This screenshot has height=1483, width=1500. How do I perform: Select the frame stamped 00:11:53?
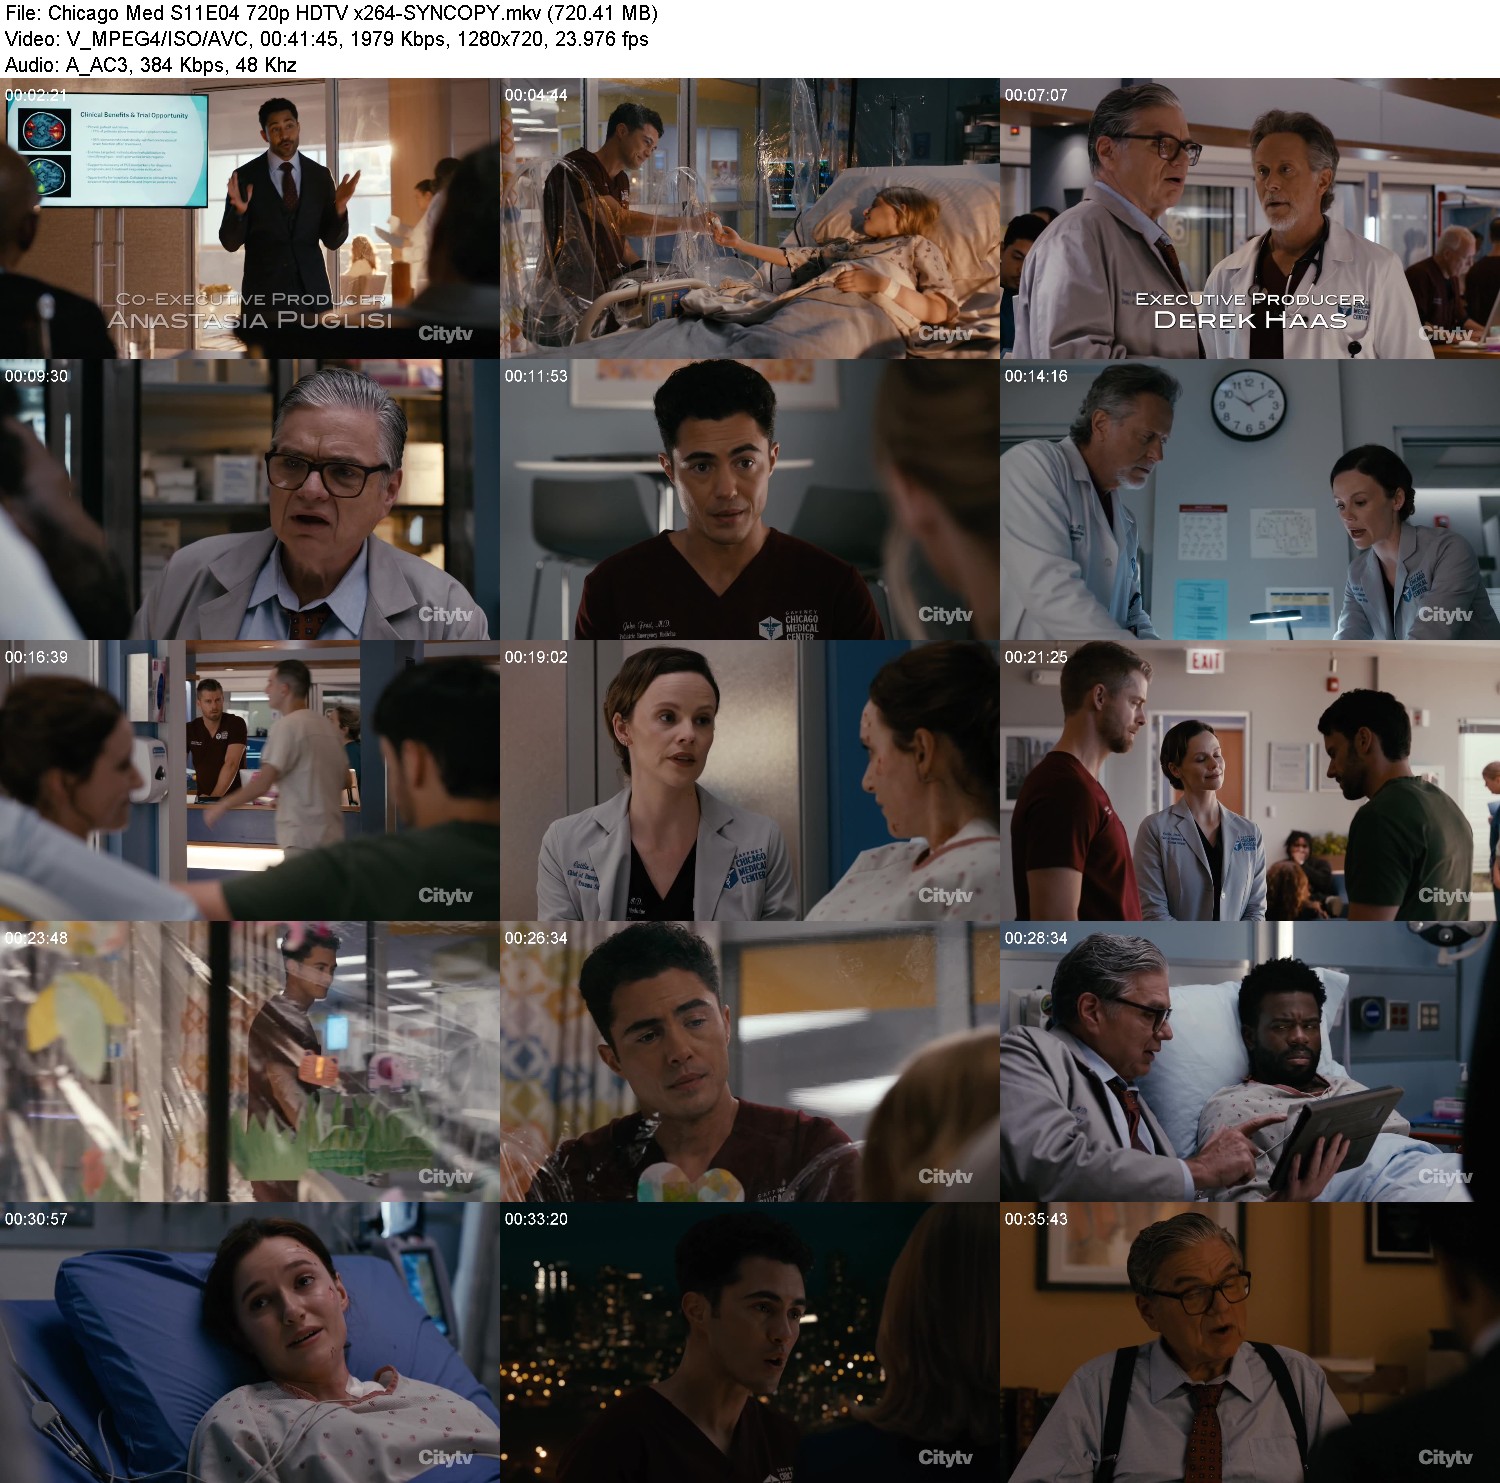coord(750,499)
